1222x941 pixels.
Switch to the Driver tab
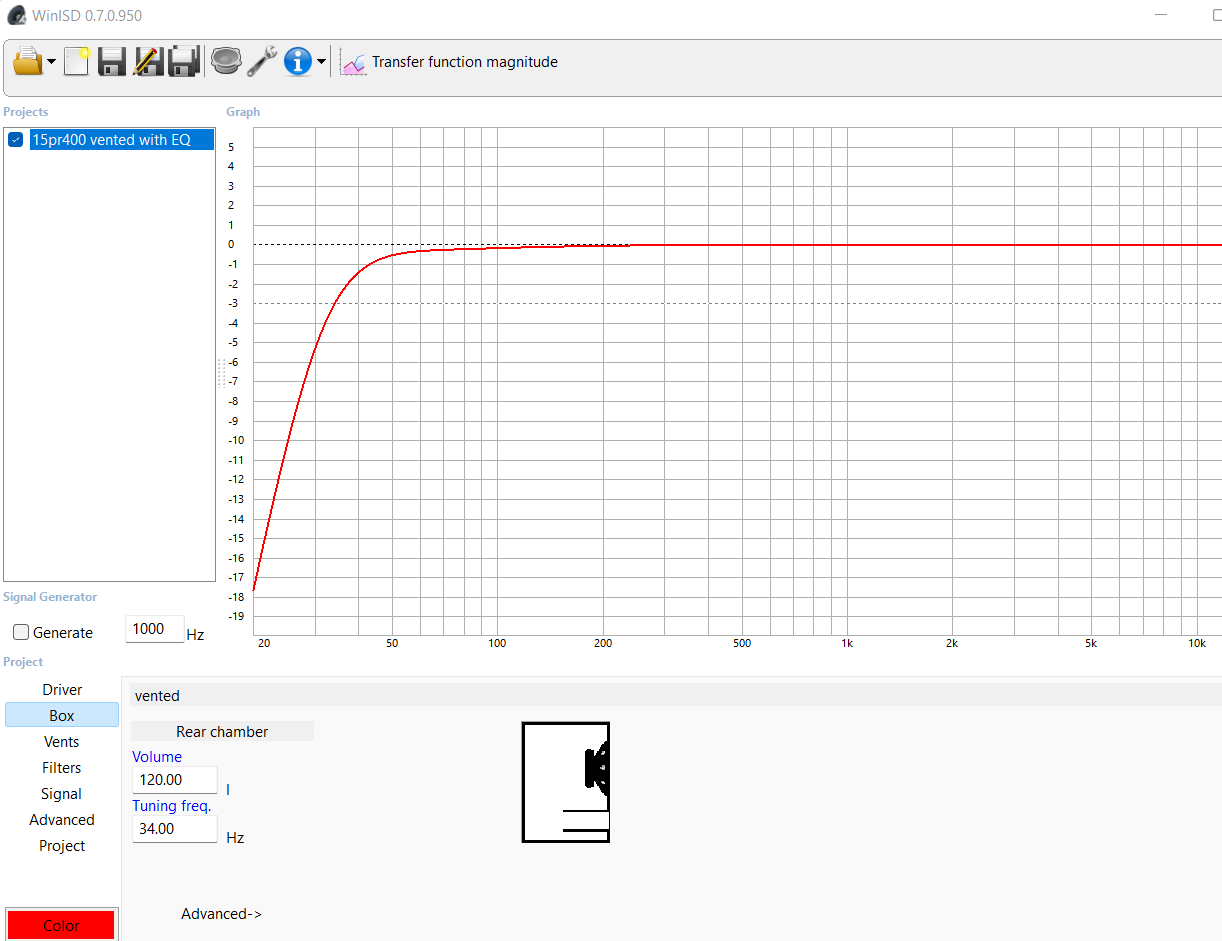coord(62,690)
